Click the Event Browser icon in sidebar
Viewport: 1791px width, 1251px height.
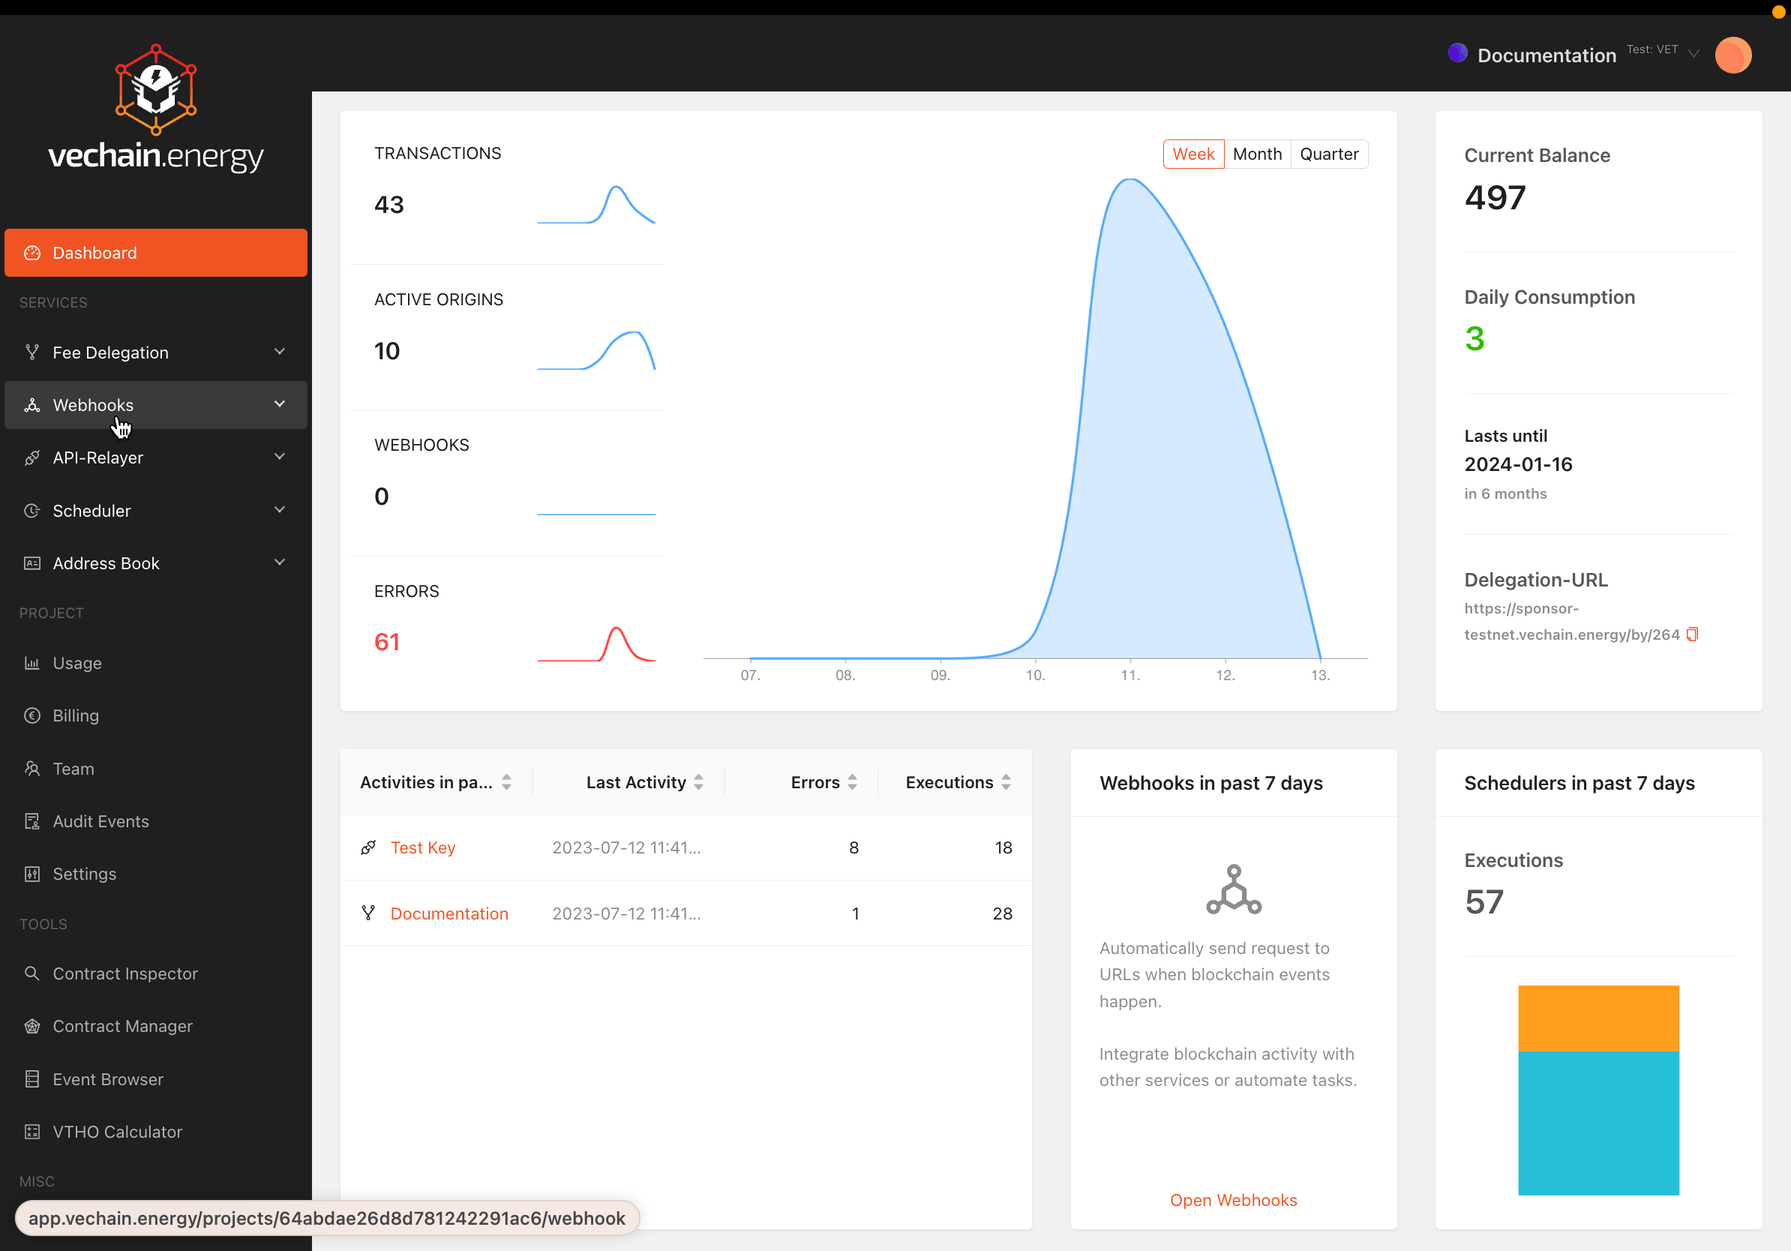pos(32,1079)
